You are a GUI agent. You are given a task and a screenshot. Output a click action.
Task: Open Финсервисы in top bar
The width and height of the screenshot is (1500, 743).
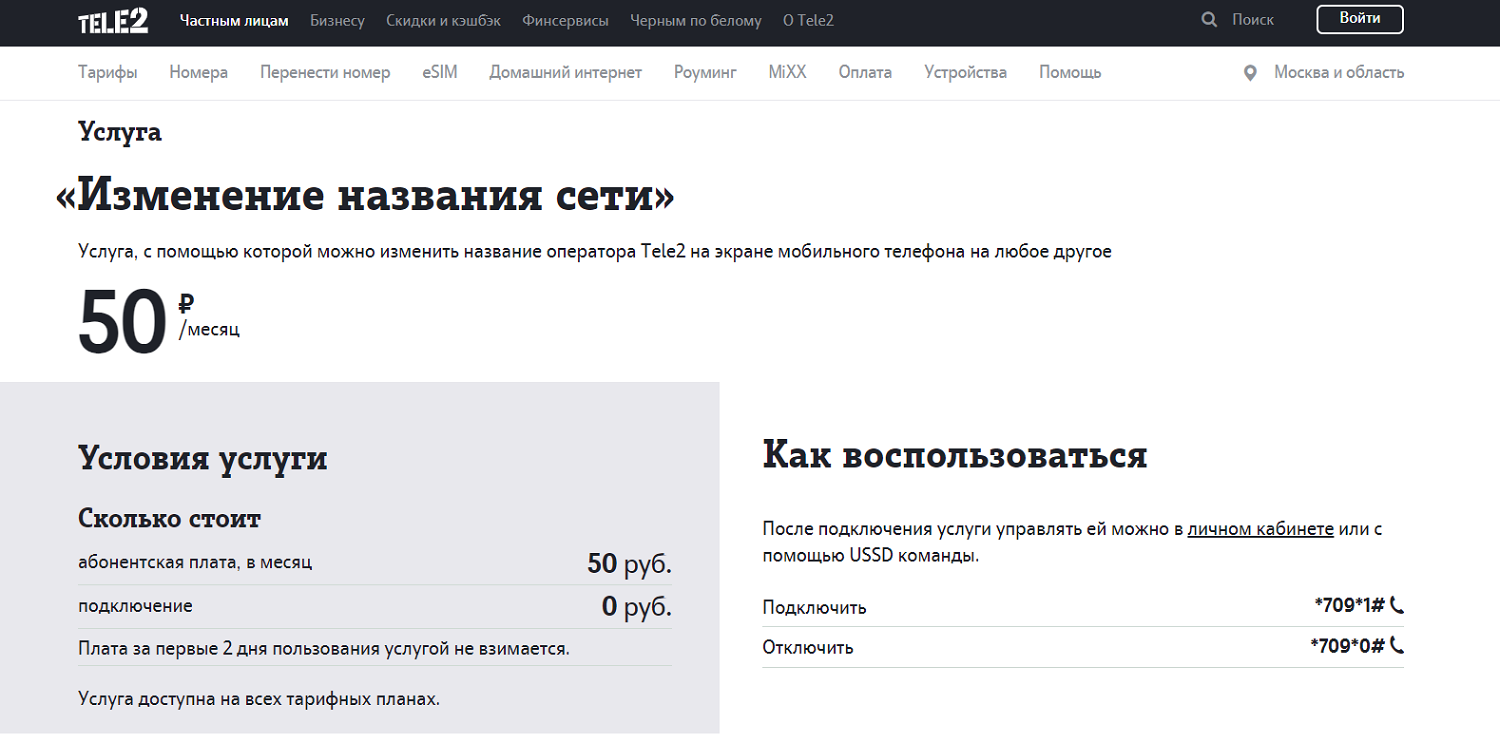(566, 20)
